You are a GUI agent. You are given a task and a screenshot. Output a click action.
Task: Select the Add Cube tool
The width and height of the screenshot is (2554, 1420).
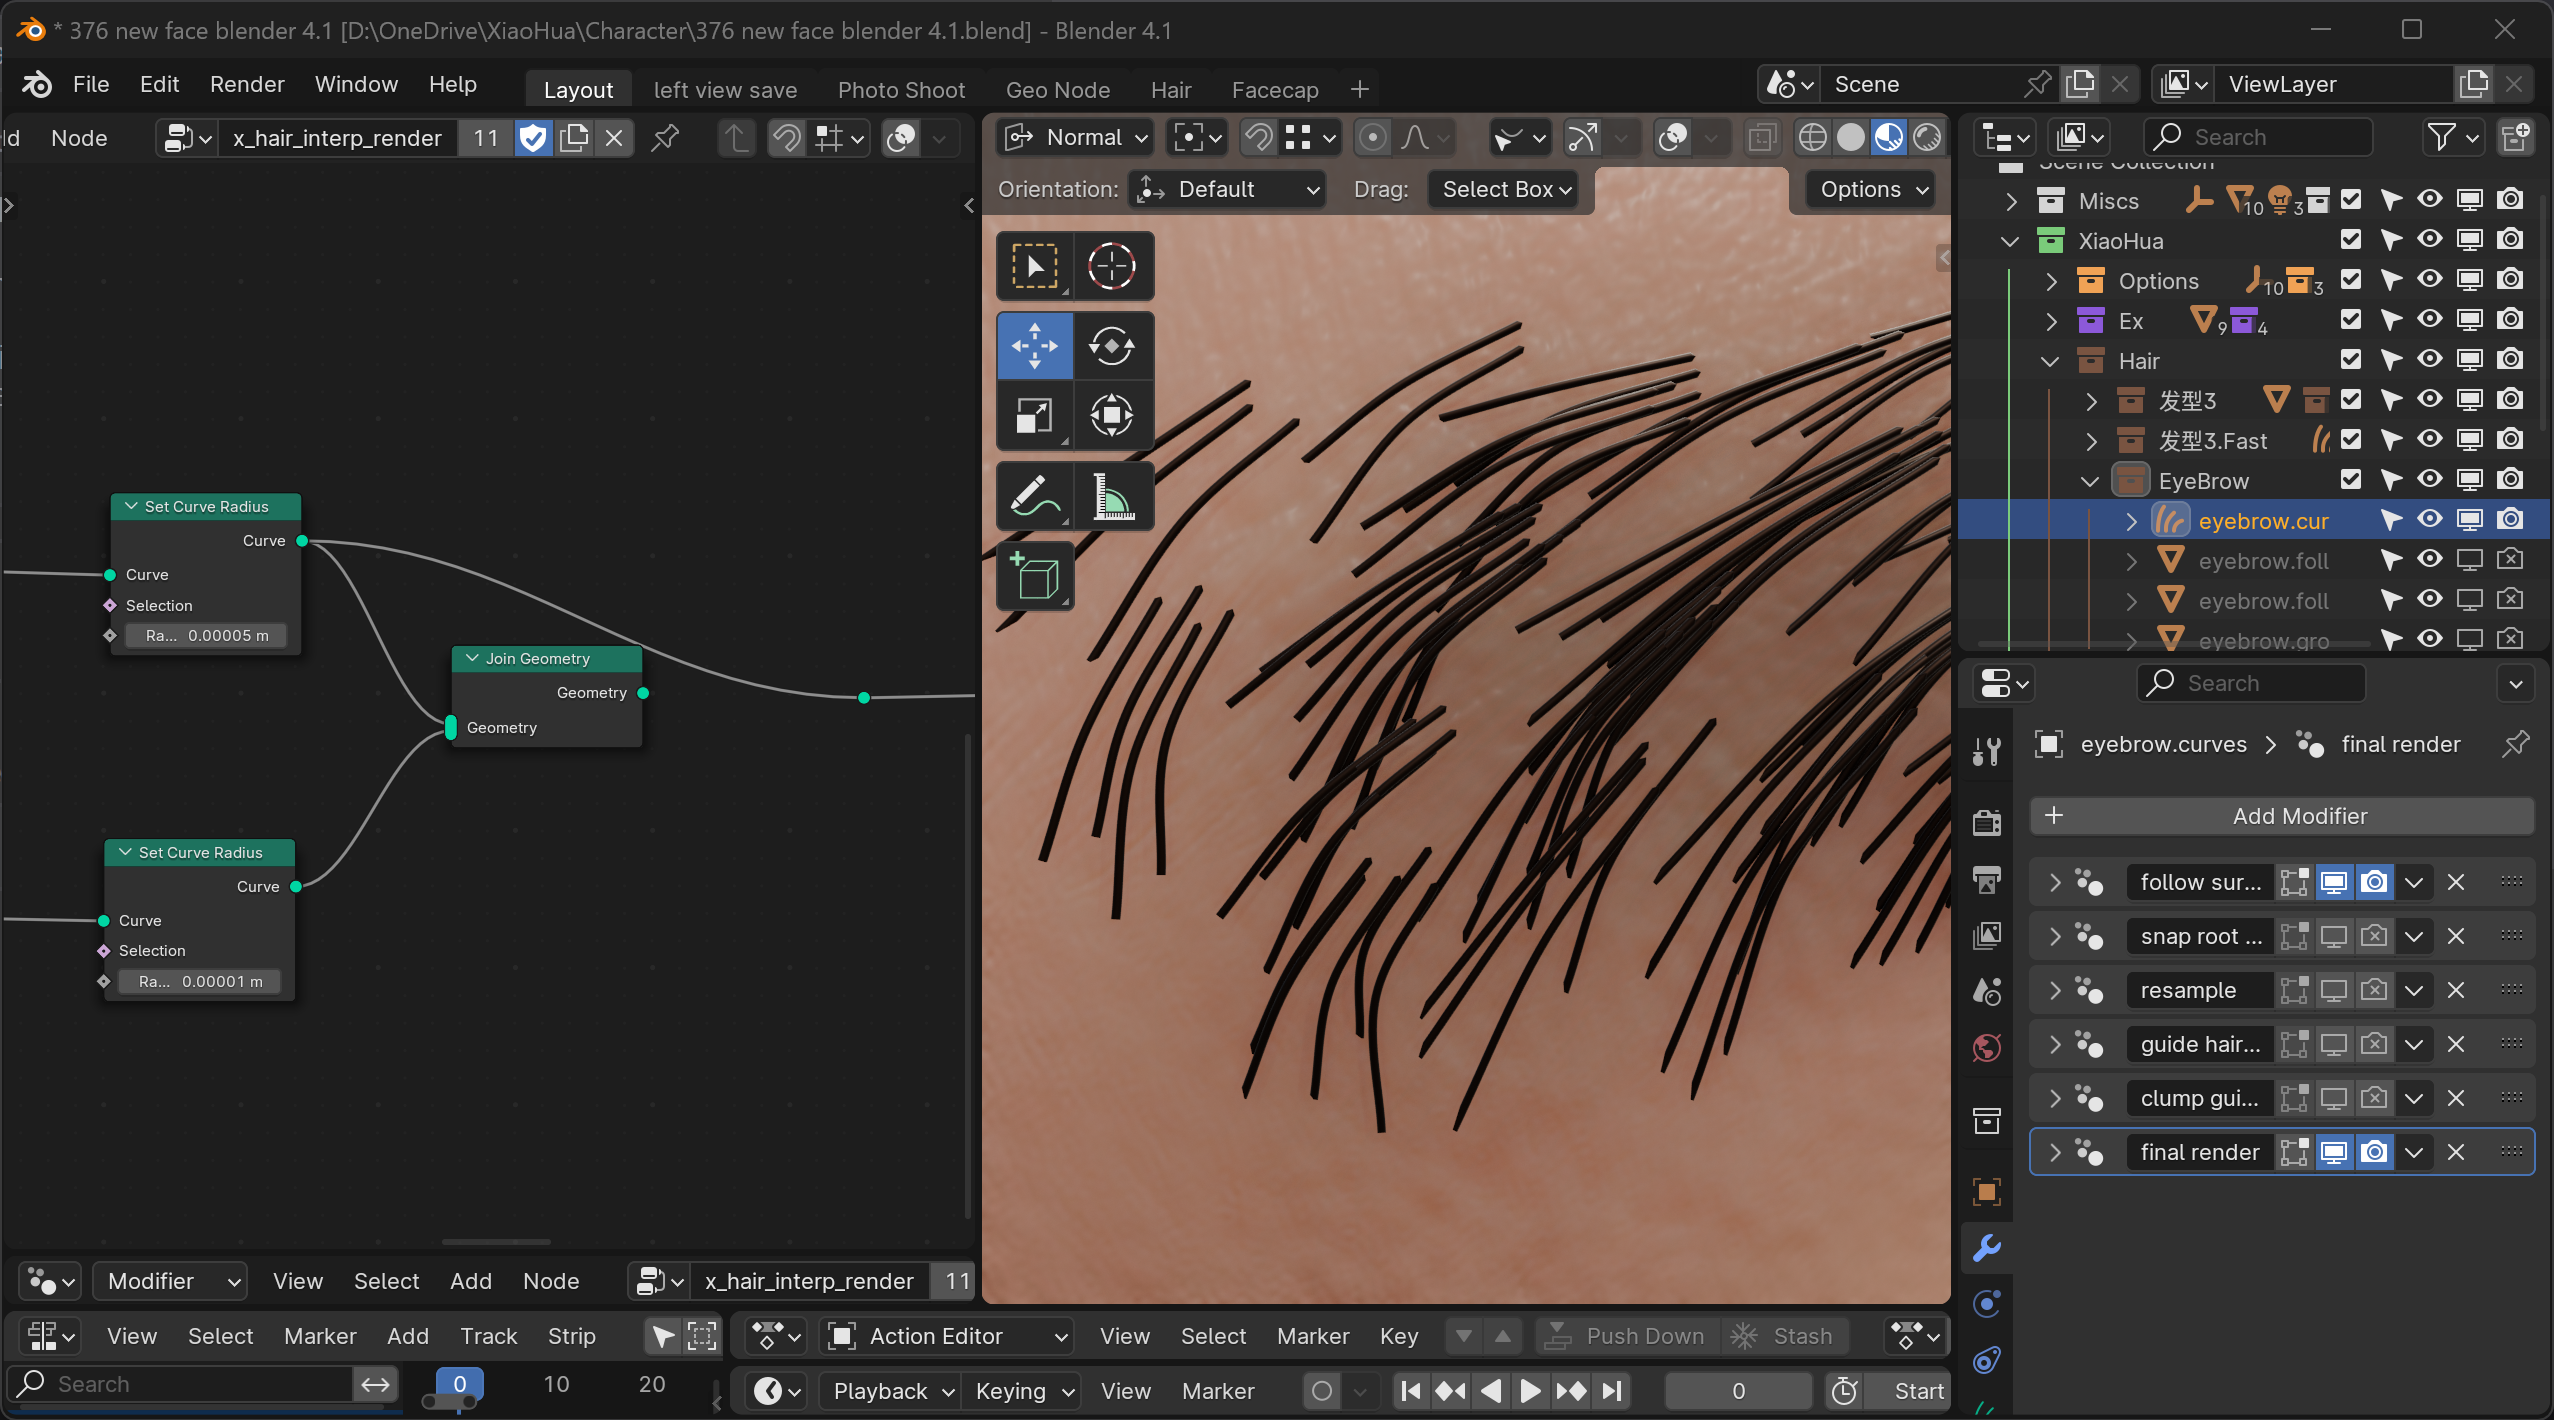pyautogui.click(x=1035, y=576)
